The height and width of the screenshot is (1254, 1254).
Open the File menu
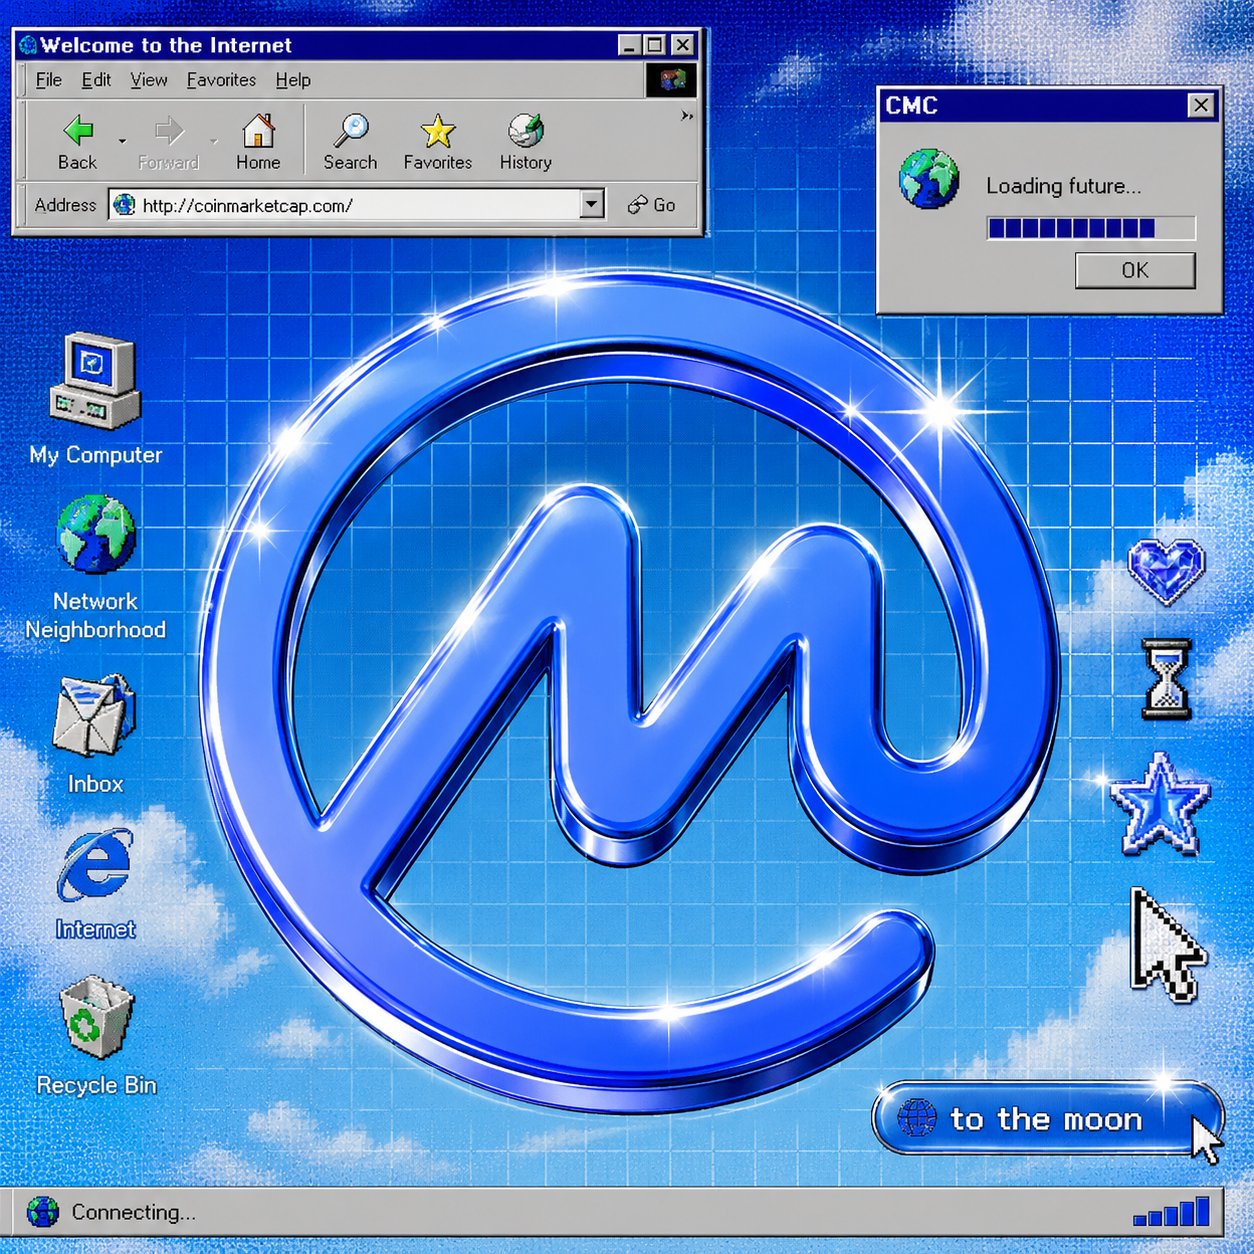(48, 80)
